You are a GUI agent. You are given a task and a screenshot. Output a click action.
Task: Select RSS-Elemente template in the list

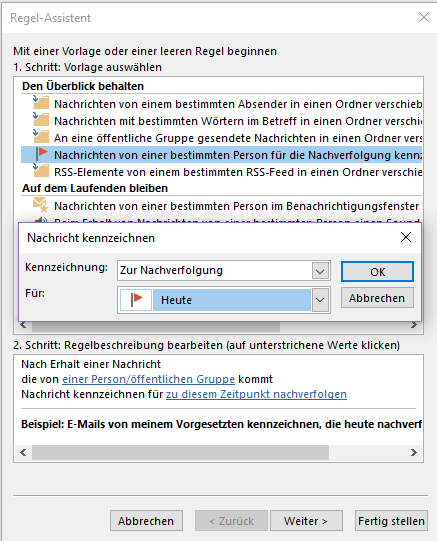point(238,172)
